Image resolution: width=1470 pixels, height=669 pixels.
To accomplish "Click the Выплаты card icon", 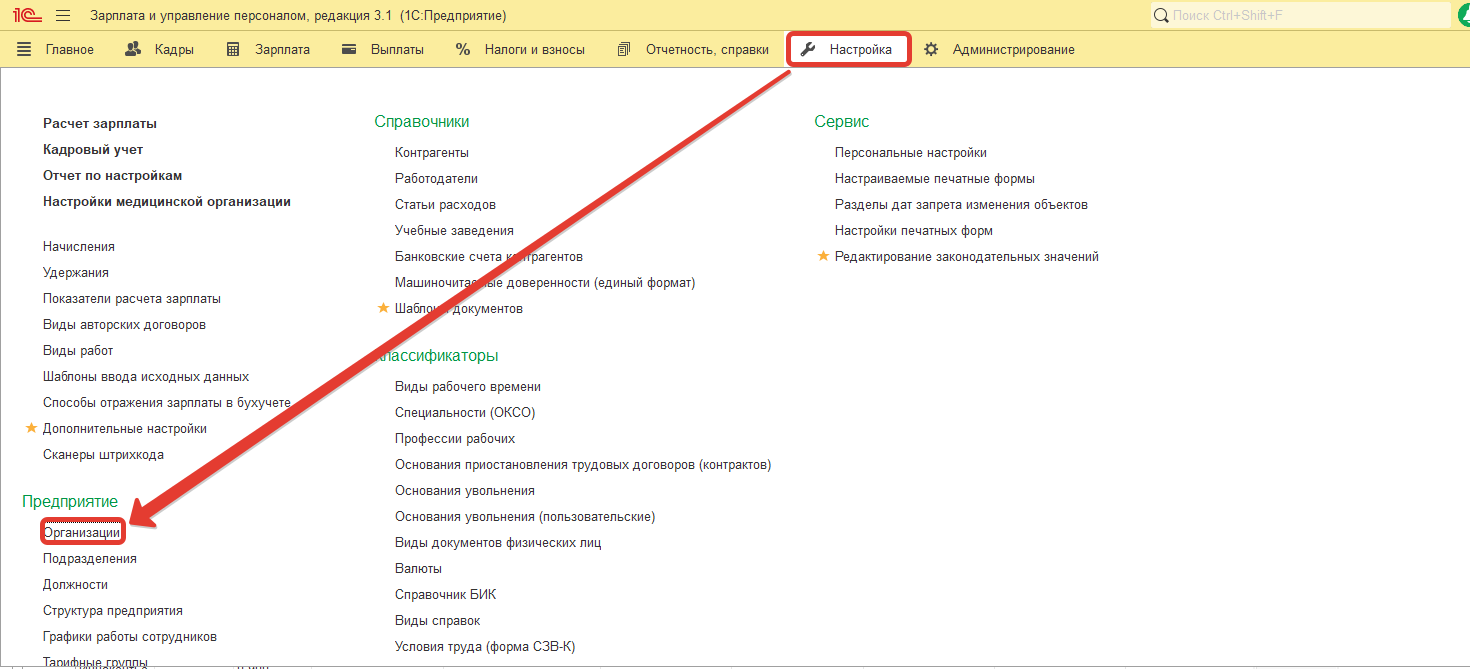I will [349, 49].
